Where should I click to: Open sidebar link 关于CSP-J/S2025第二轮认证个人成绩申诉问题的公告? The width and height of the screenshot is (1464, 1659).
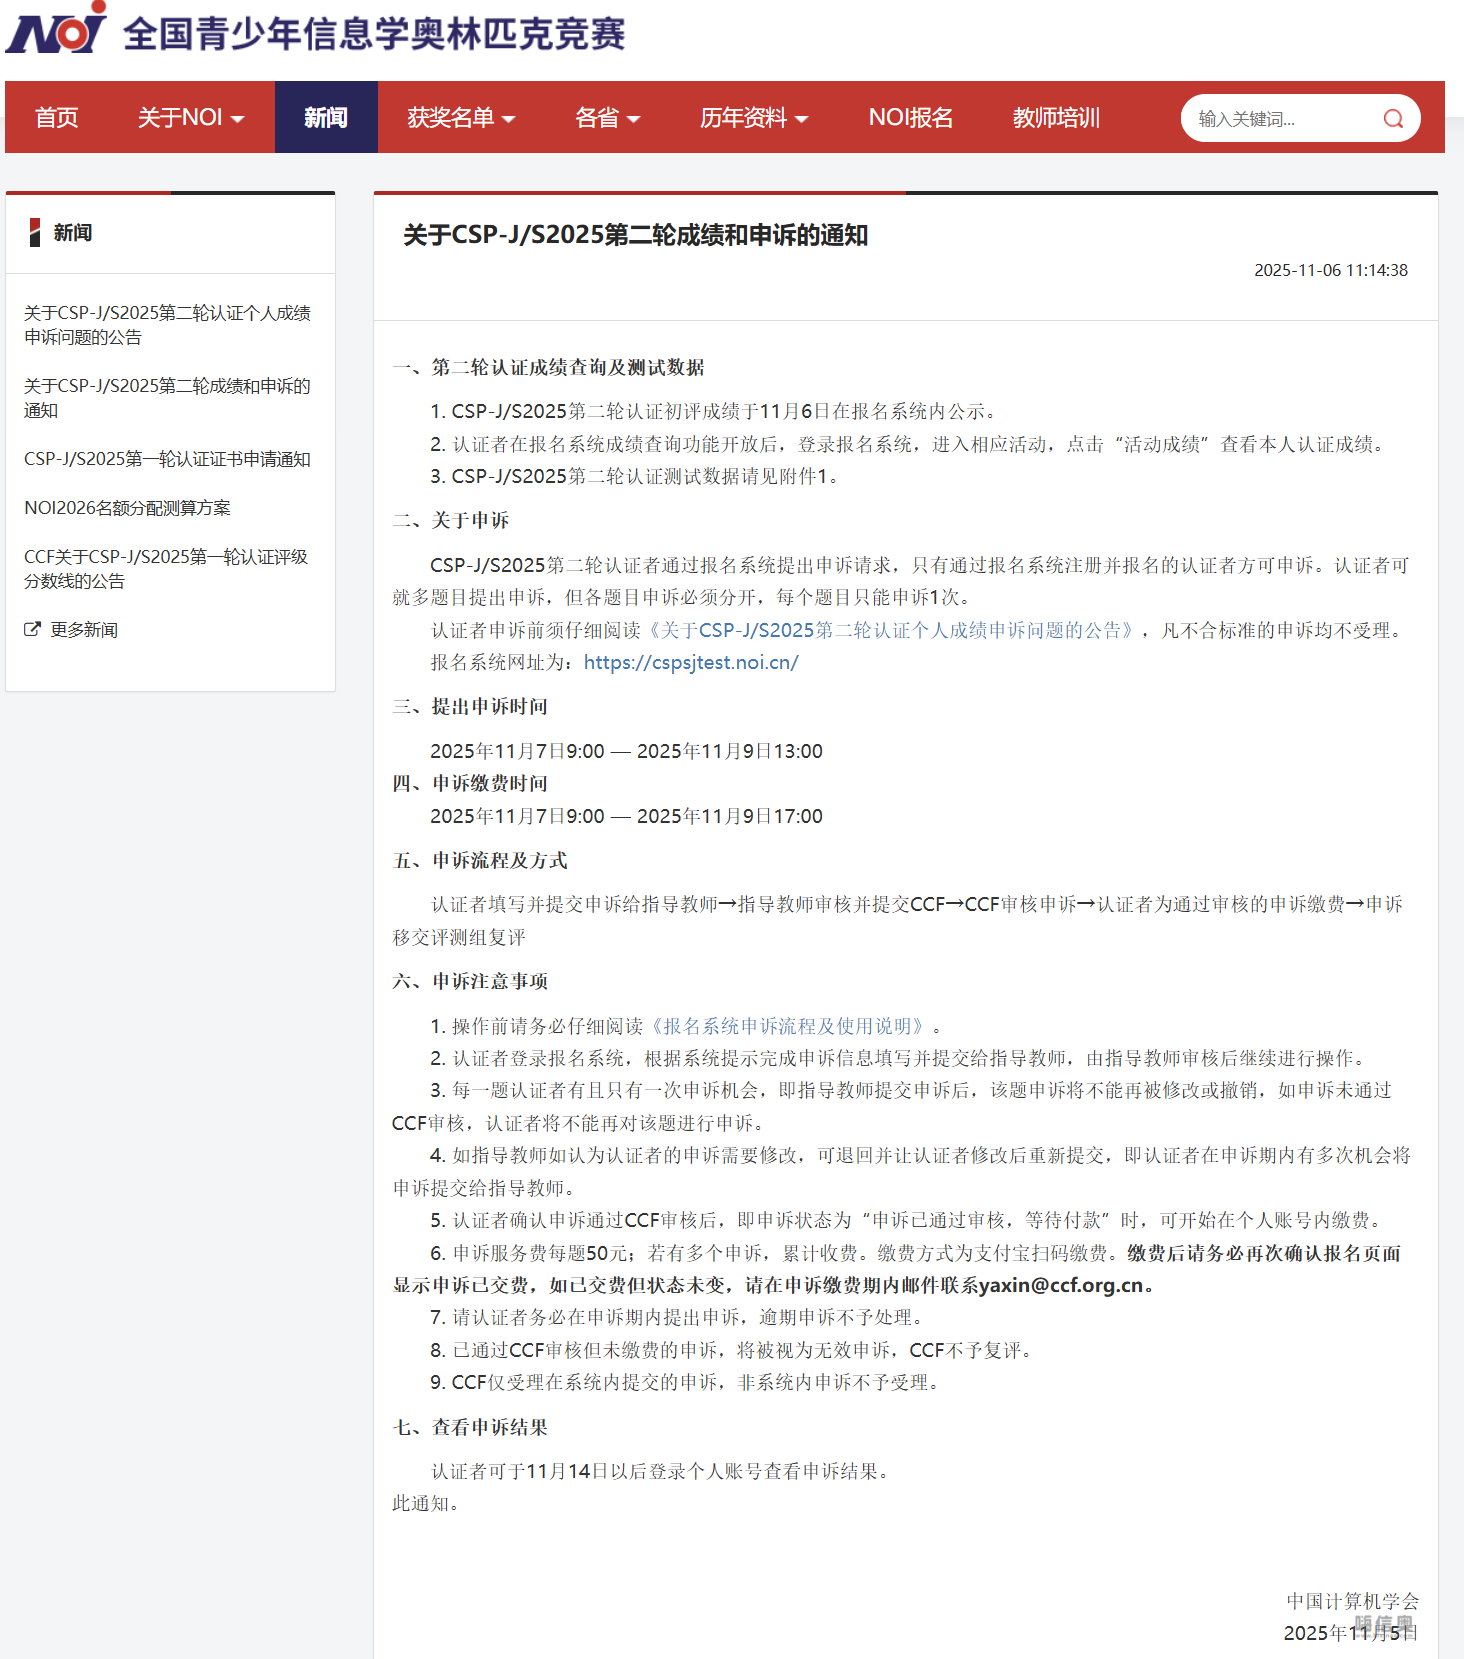coord(167,325)
